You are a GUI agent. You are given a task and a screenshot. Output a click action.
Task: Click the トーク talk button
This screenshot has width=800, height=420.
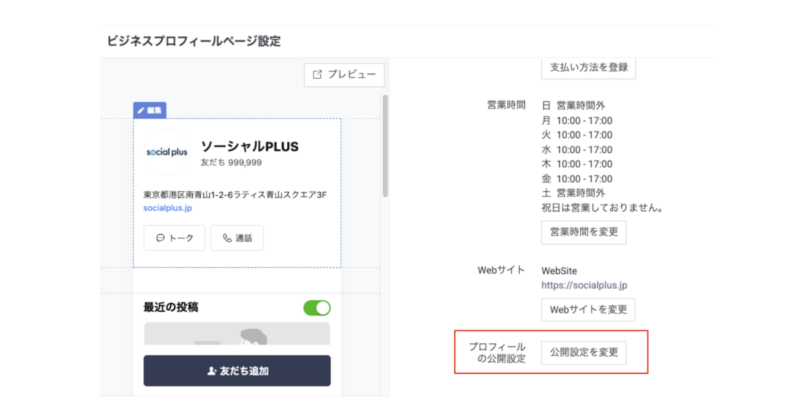point(174,238)
